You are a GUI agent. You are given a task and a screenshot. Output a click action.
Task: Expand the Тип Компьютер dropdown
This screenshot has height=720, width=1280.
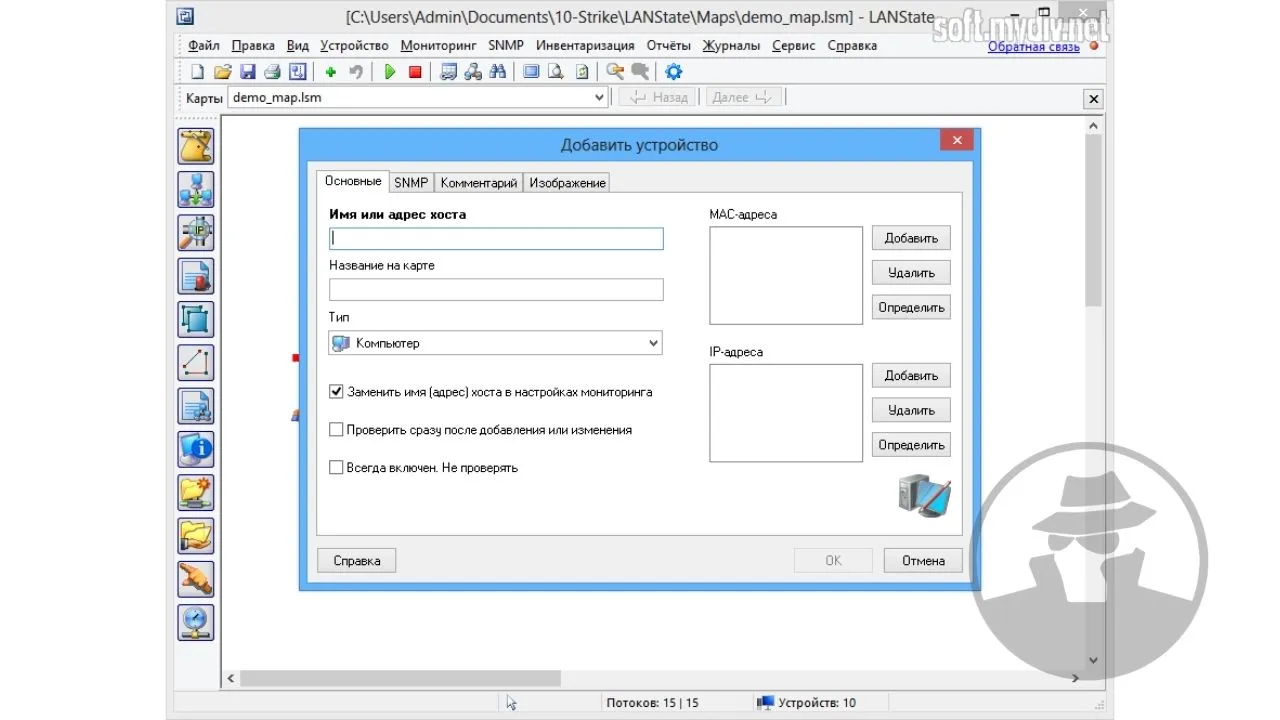pyautogui.click(x=496, y=343)
